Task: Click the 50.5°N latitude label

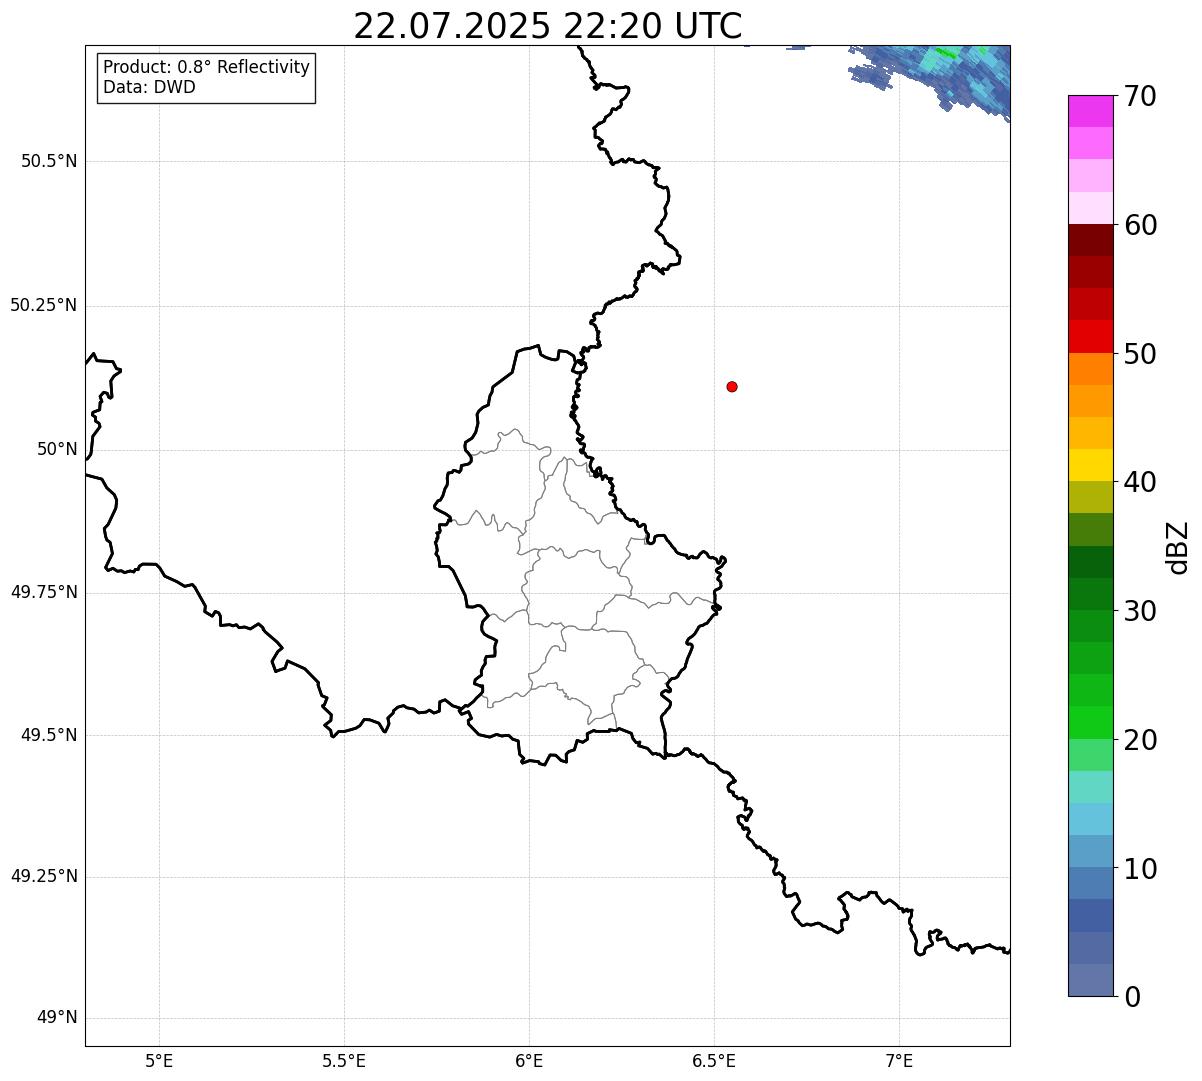Action: coord(49,161)
